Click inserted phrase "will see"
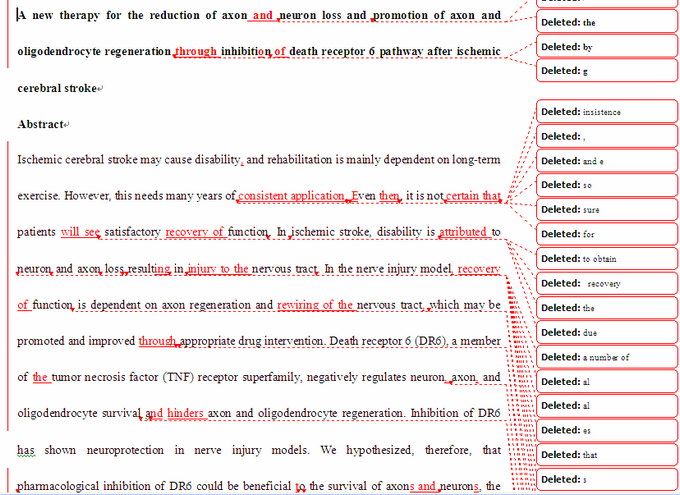Screen dimensions: 680x495 tap(80, 232)
